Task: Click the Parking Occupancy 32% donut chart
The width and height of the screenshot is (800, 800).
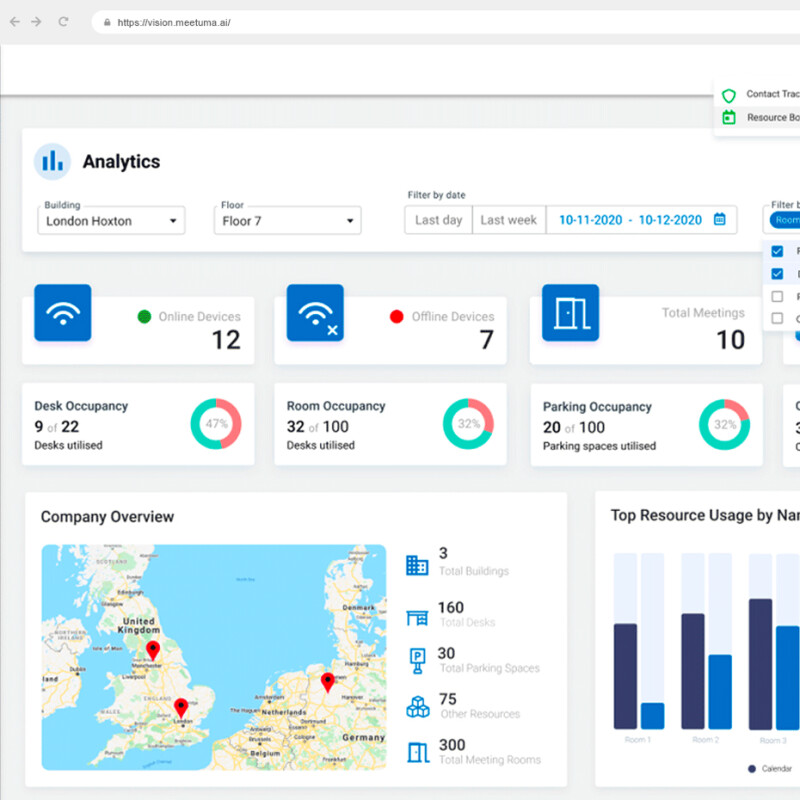Action: 724,424
